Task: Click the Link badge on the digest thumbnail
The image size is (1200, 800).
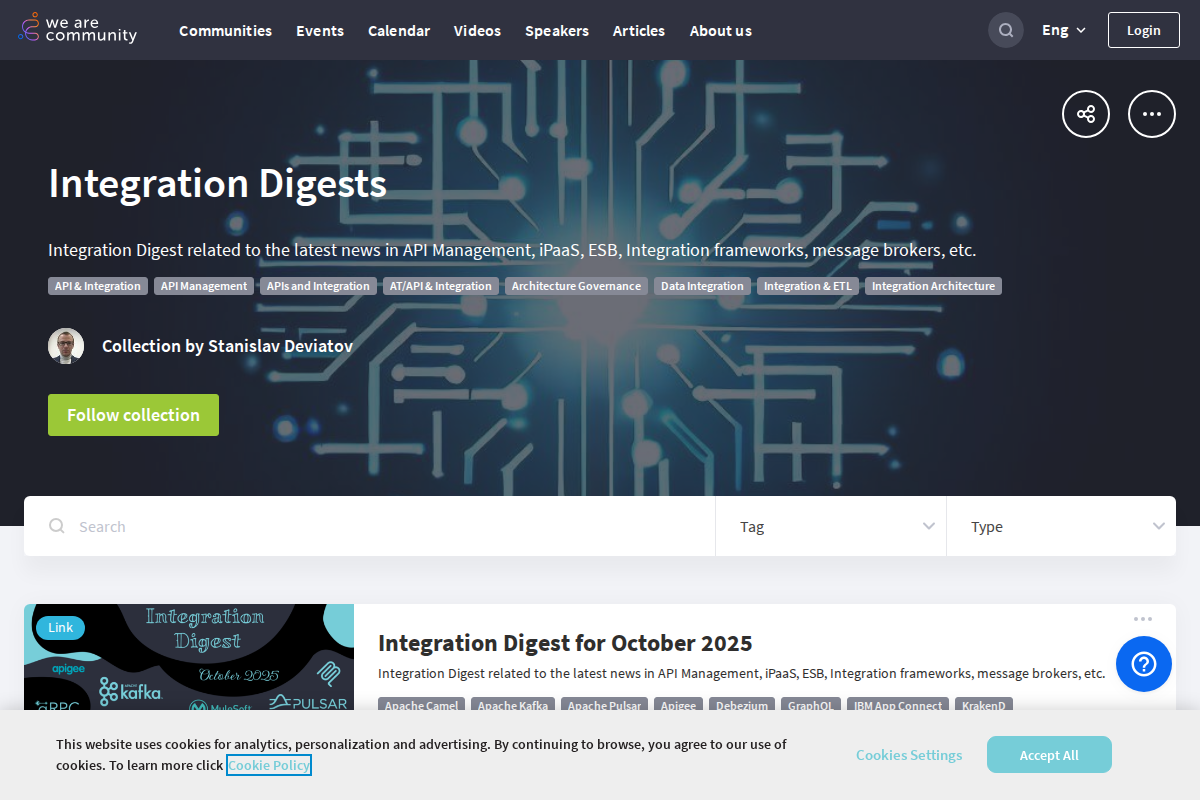Action: (x=60, y=627)
